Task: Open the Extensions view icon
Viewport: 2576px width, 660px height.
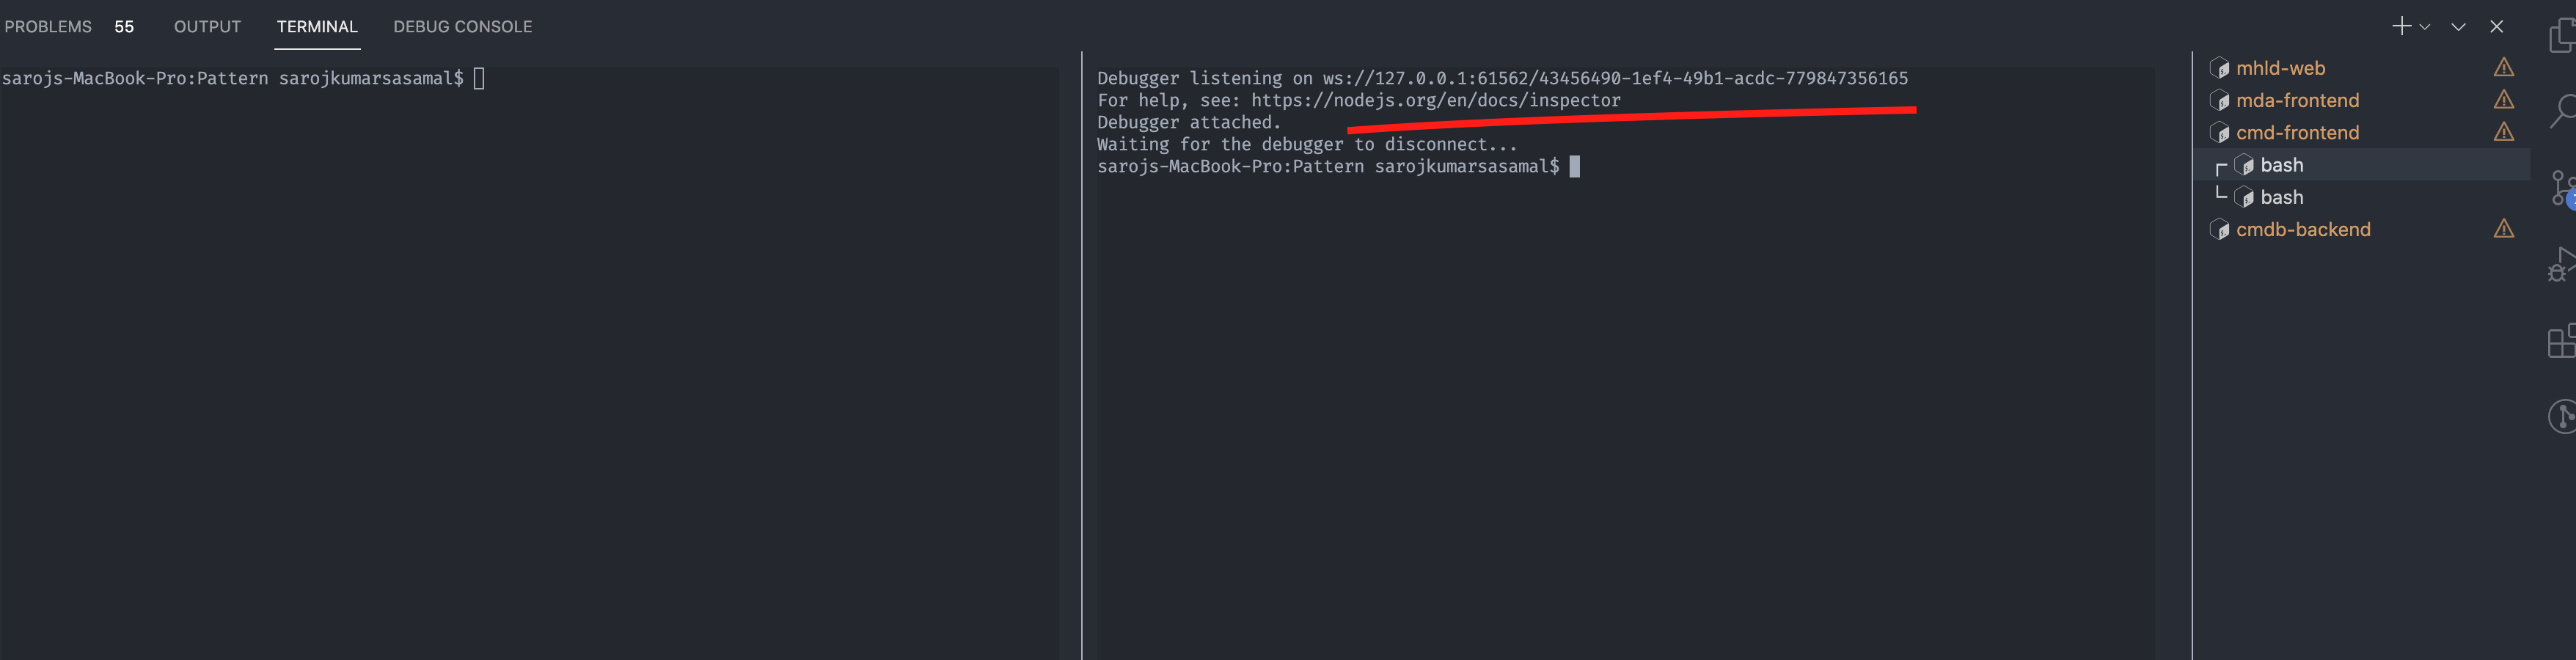Action: pos(2562,345)
